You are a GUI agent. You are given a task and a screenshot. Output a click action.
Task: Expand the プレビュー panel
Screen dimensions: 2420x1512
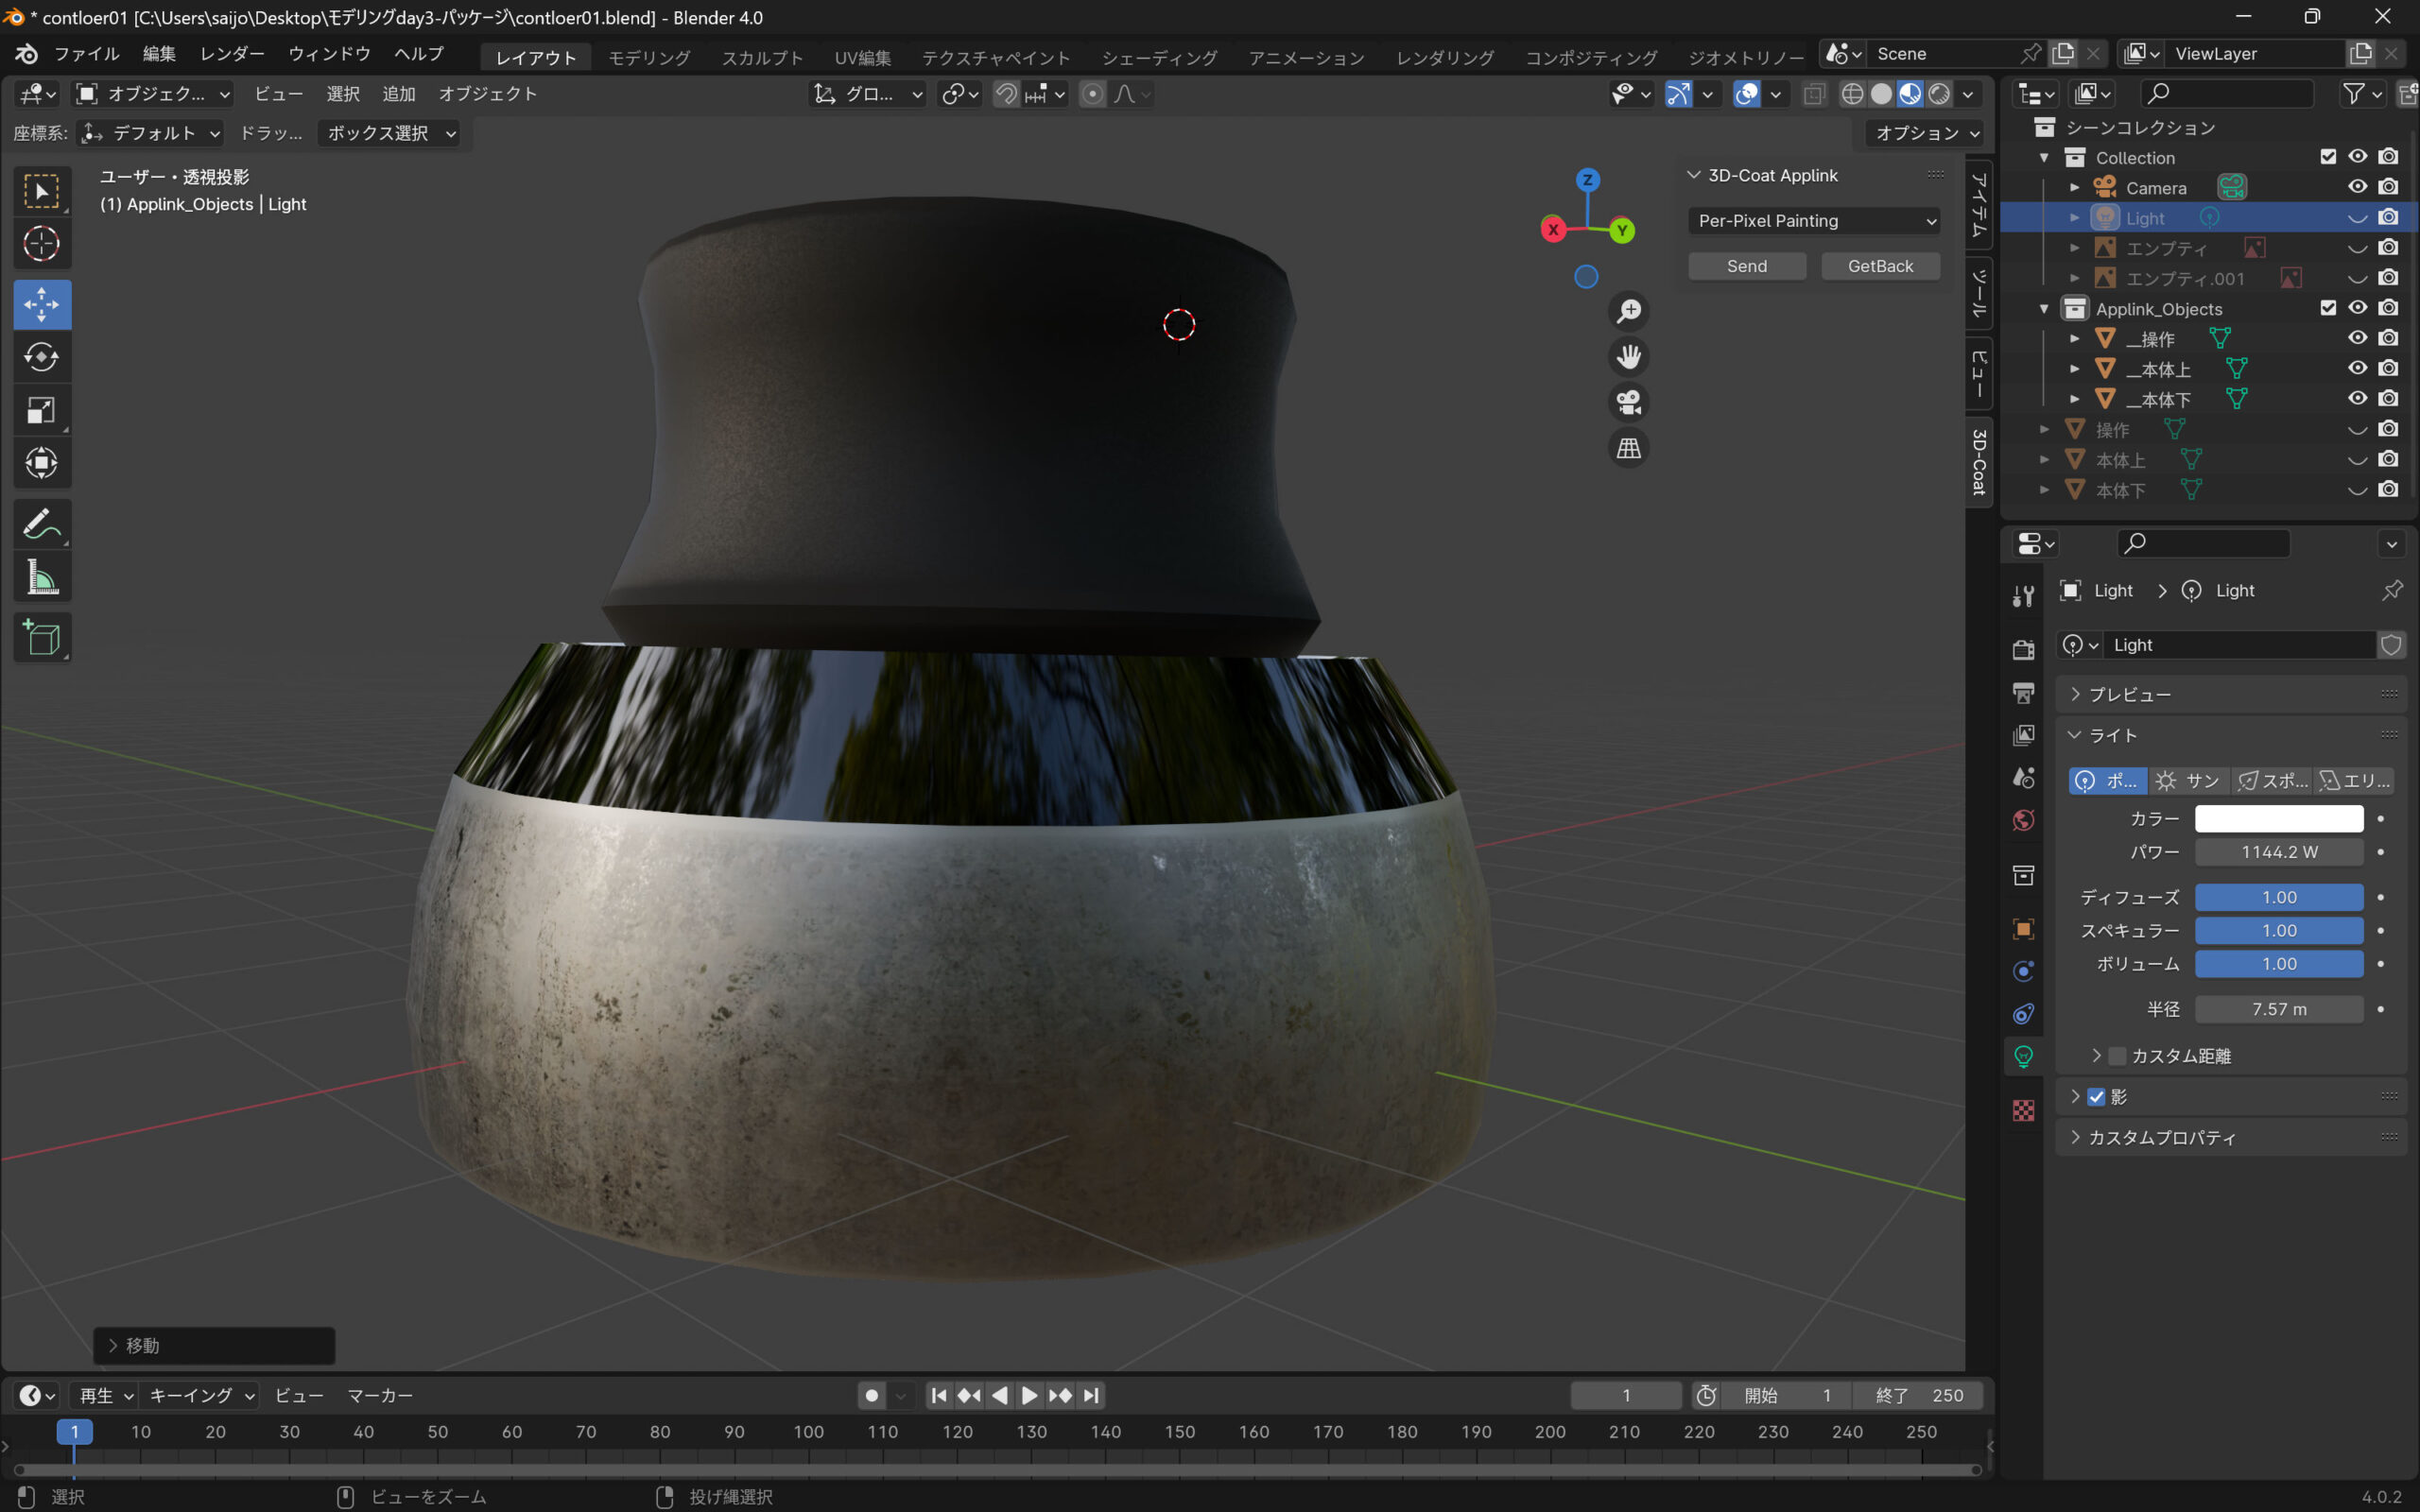[x=2129, y=694]
